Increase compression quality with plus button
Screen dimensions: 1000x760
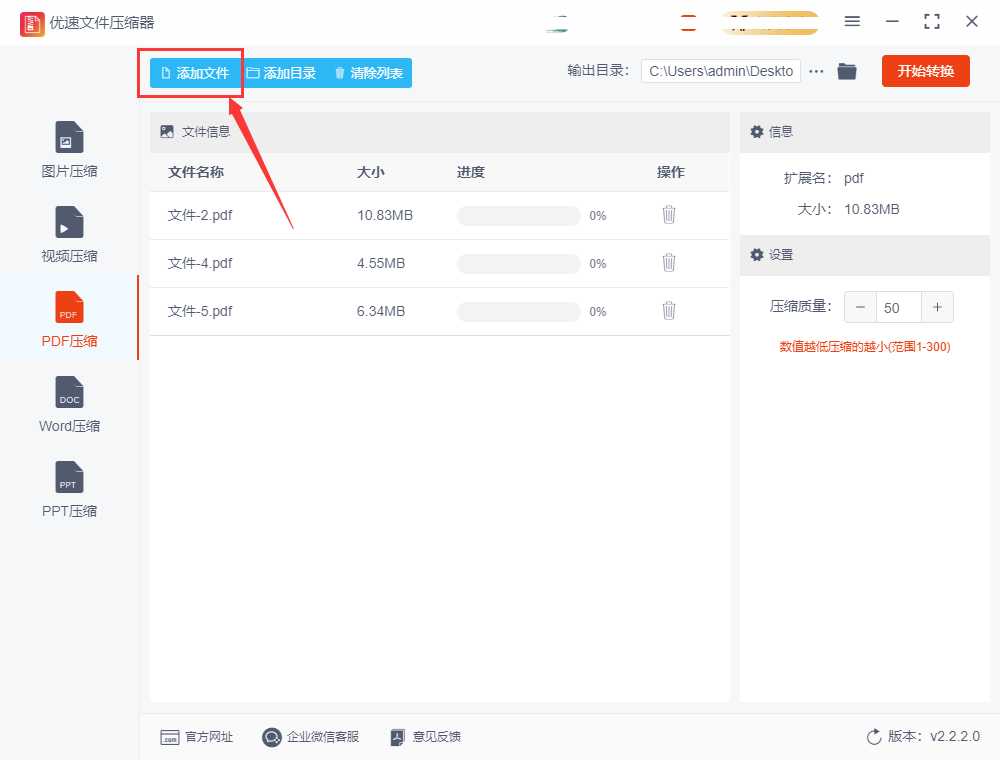[x=938, y=307]
